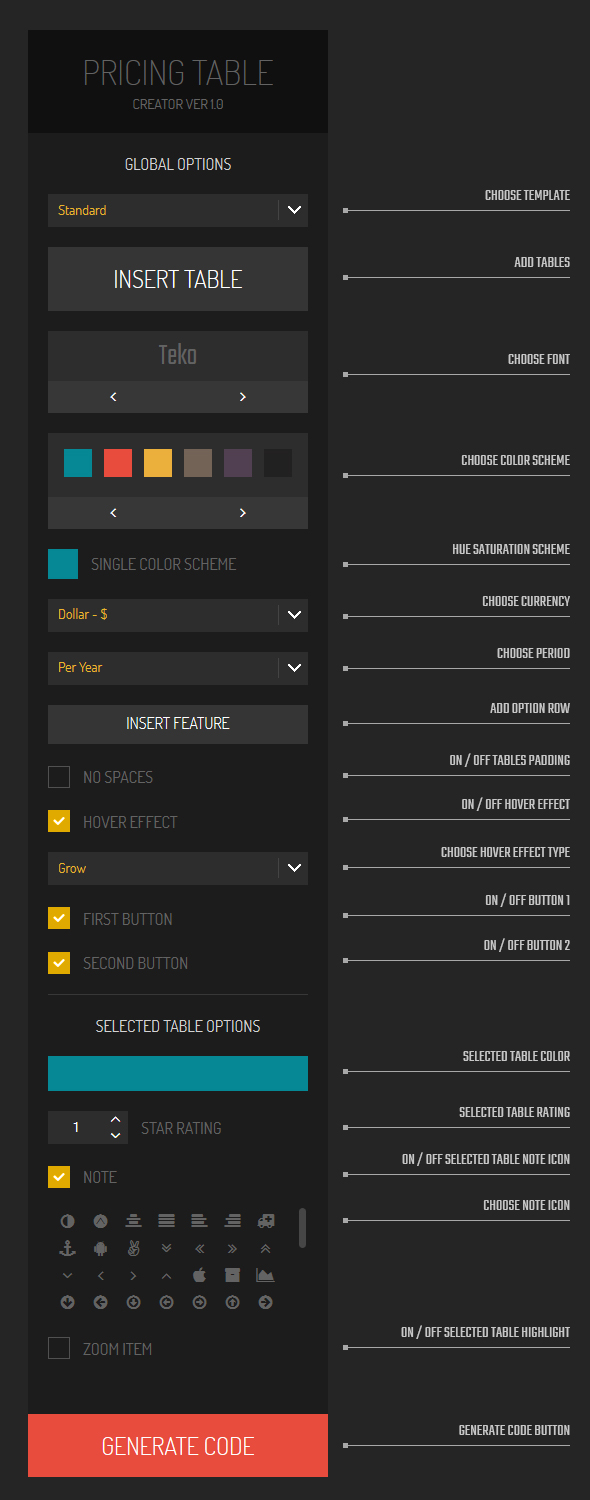
Task: Pick the Android robot note icon
Action: (101, 1248)
